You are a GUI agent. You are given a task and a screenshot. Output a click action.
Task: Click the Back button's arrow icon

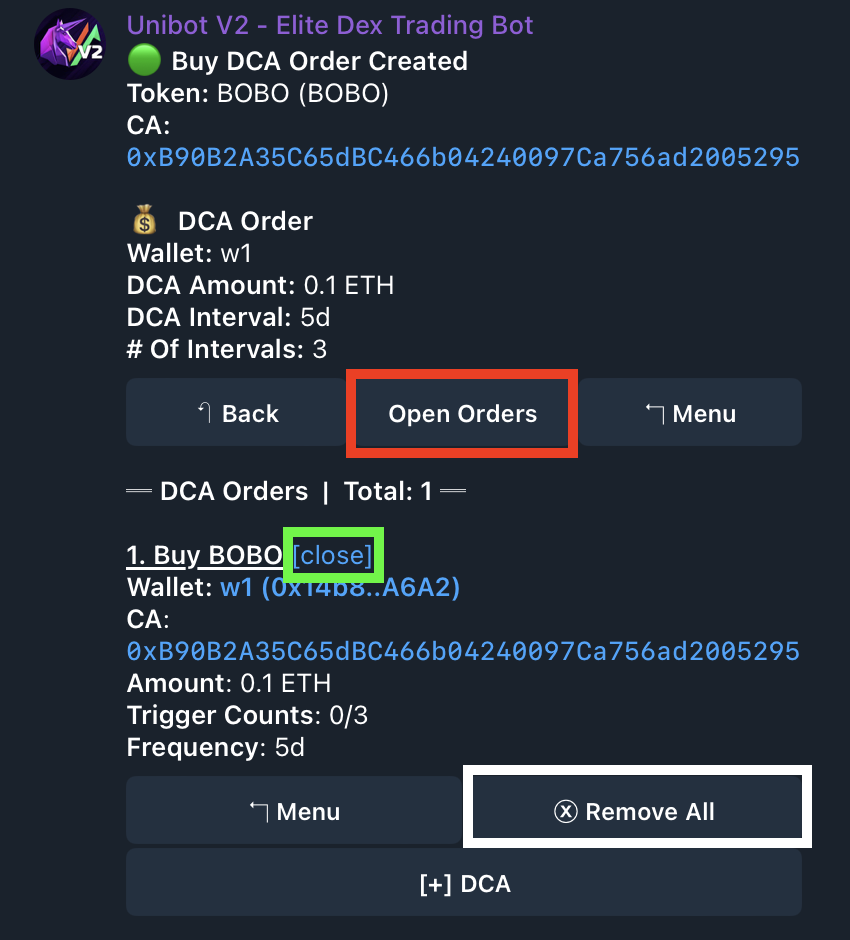coord(204,412)
